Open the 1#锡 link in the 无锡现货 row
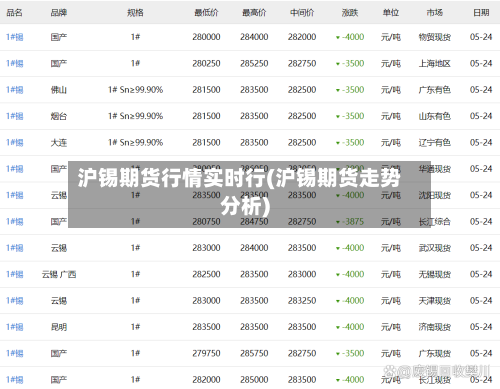500x389 pixels. [15, 274]
